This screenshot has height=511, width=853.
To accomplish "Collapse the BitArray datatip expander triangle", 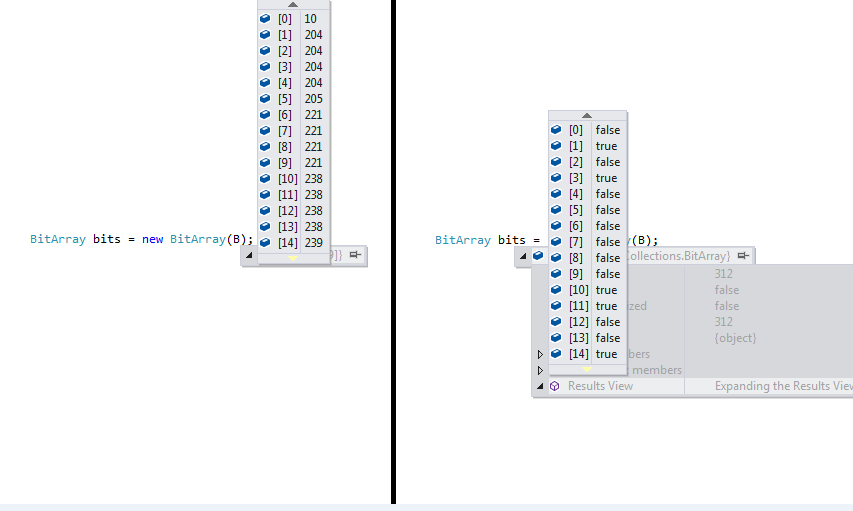I will 523,255.
